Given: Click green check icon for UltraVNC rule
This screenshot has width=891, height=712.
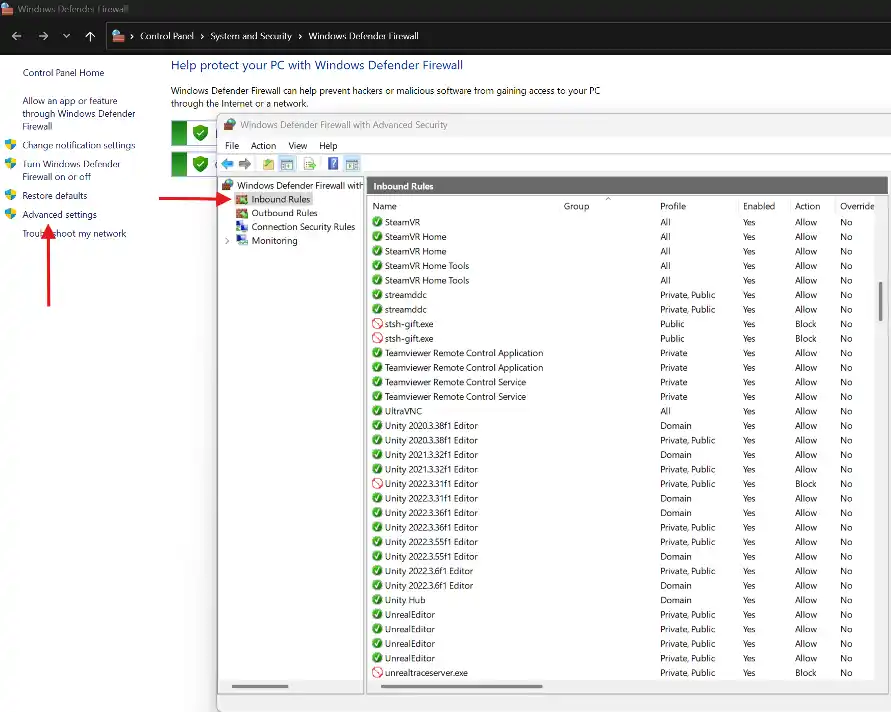Looking at the screenshot, I should pos(377,411).
